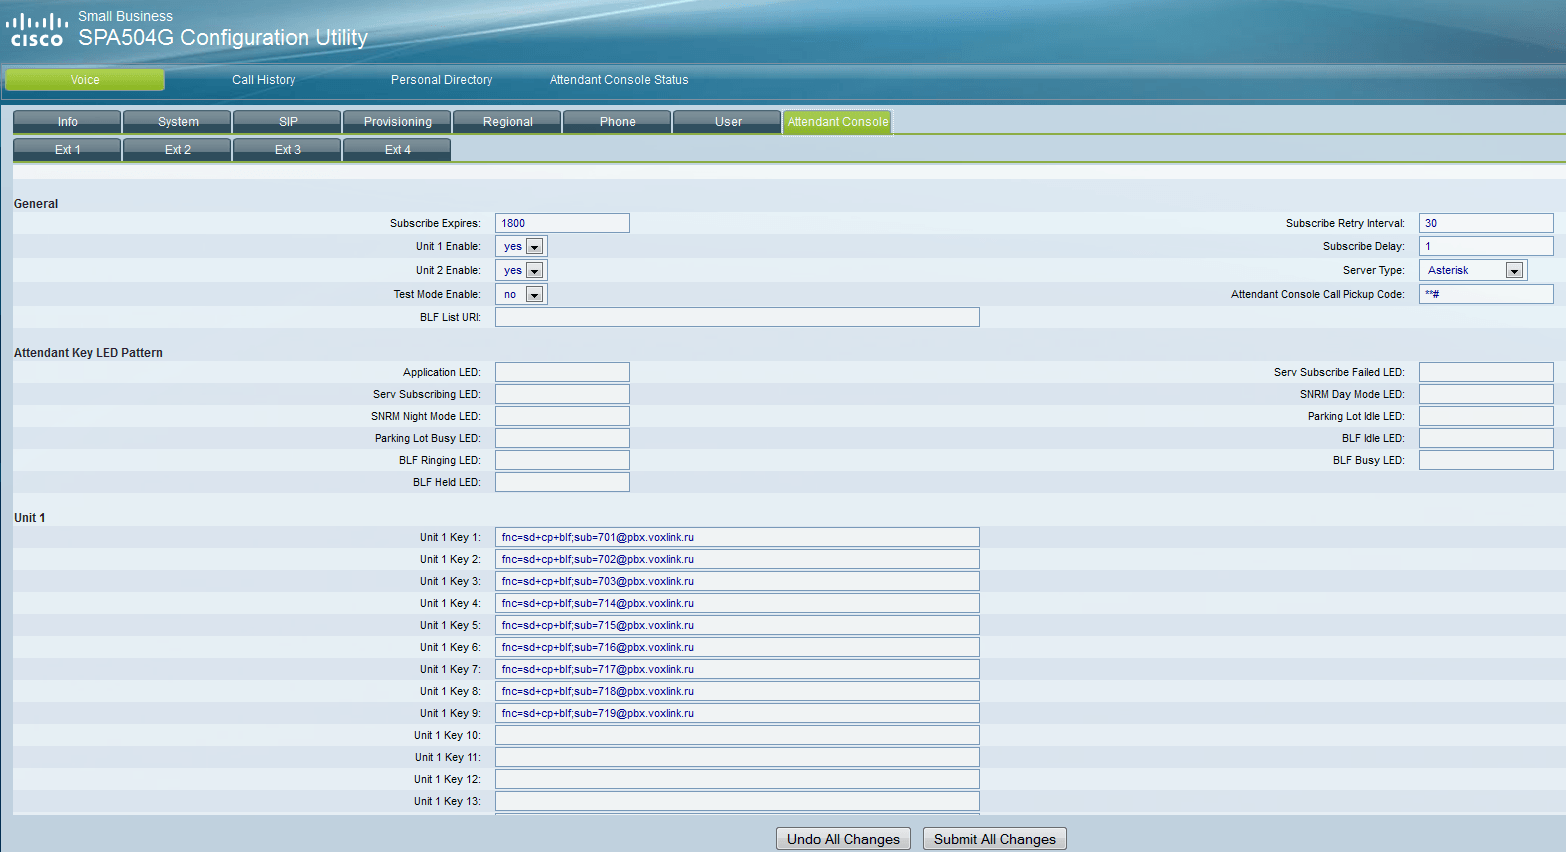Click the Undo All Changes button
The height and width of the screenshot is (852, 1566).
point(843,839)
